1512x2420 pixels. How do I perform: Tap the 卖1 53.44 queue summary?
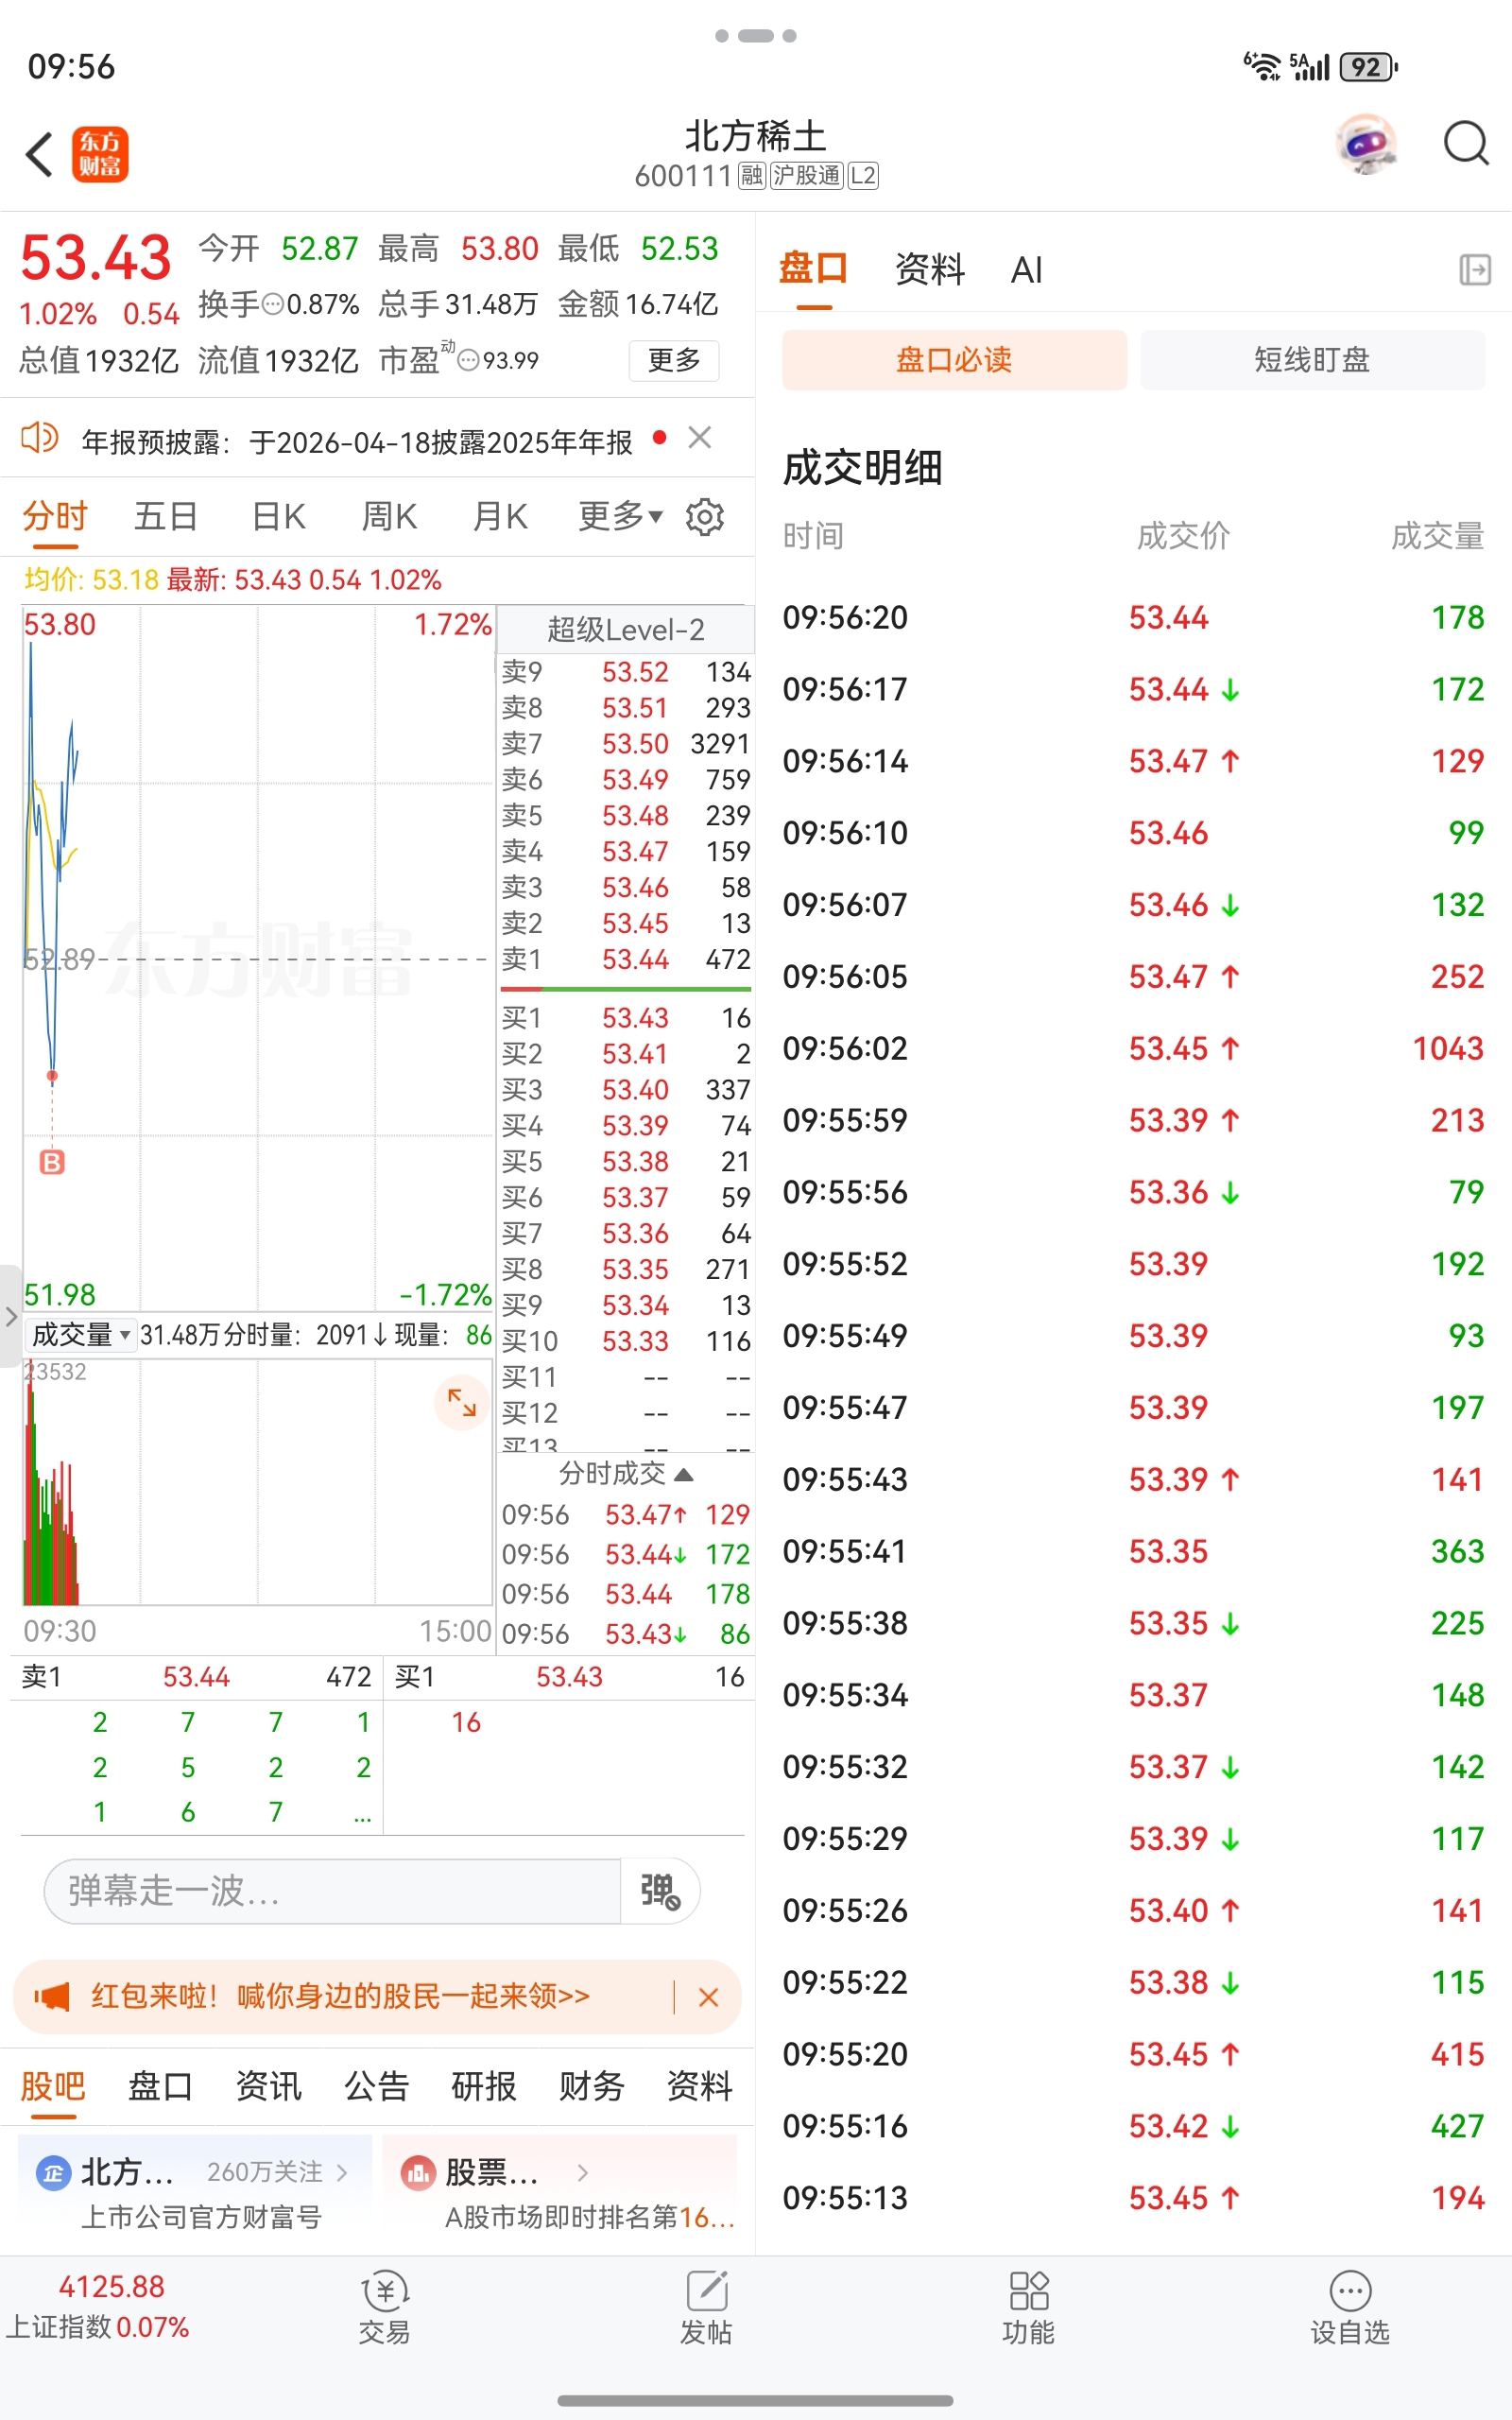click(197, 1677)
